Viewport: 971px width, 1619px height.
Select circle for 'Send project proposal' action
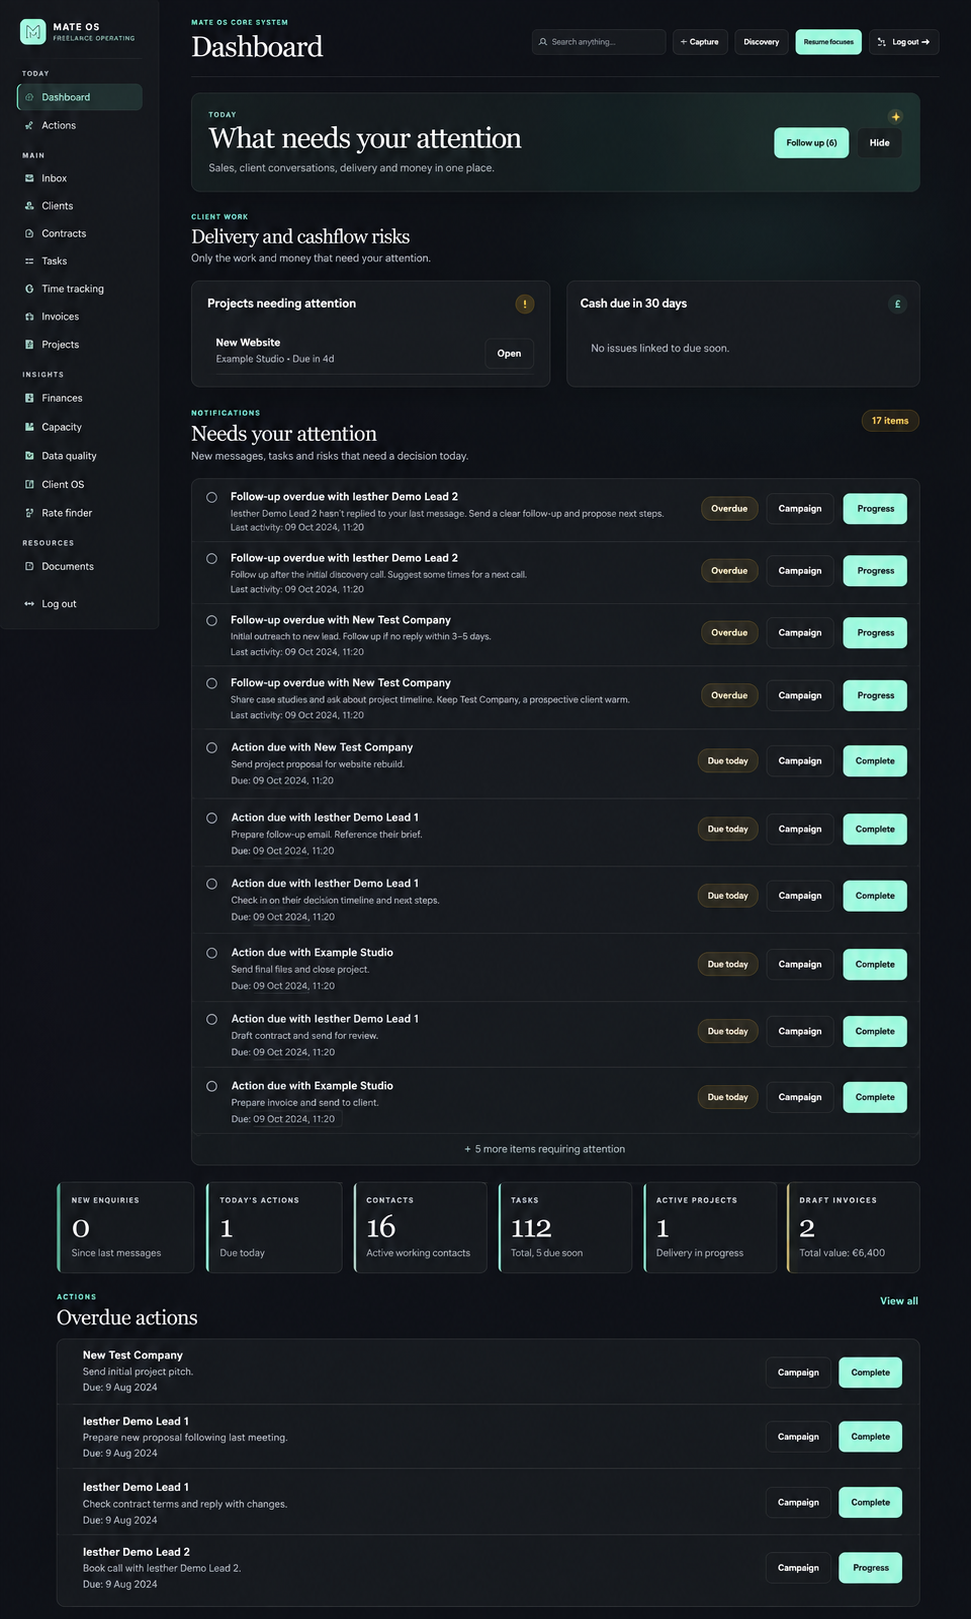coord(212,748)
